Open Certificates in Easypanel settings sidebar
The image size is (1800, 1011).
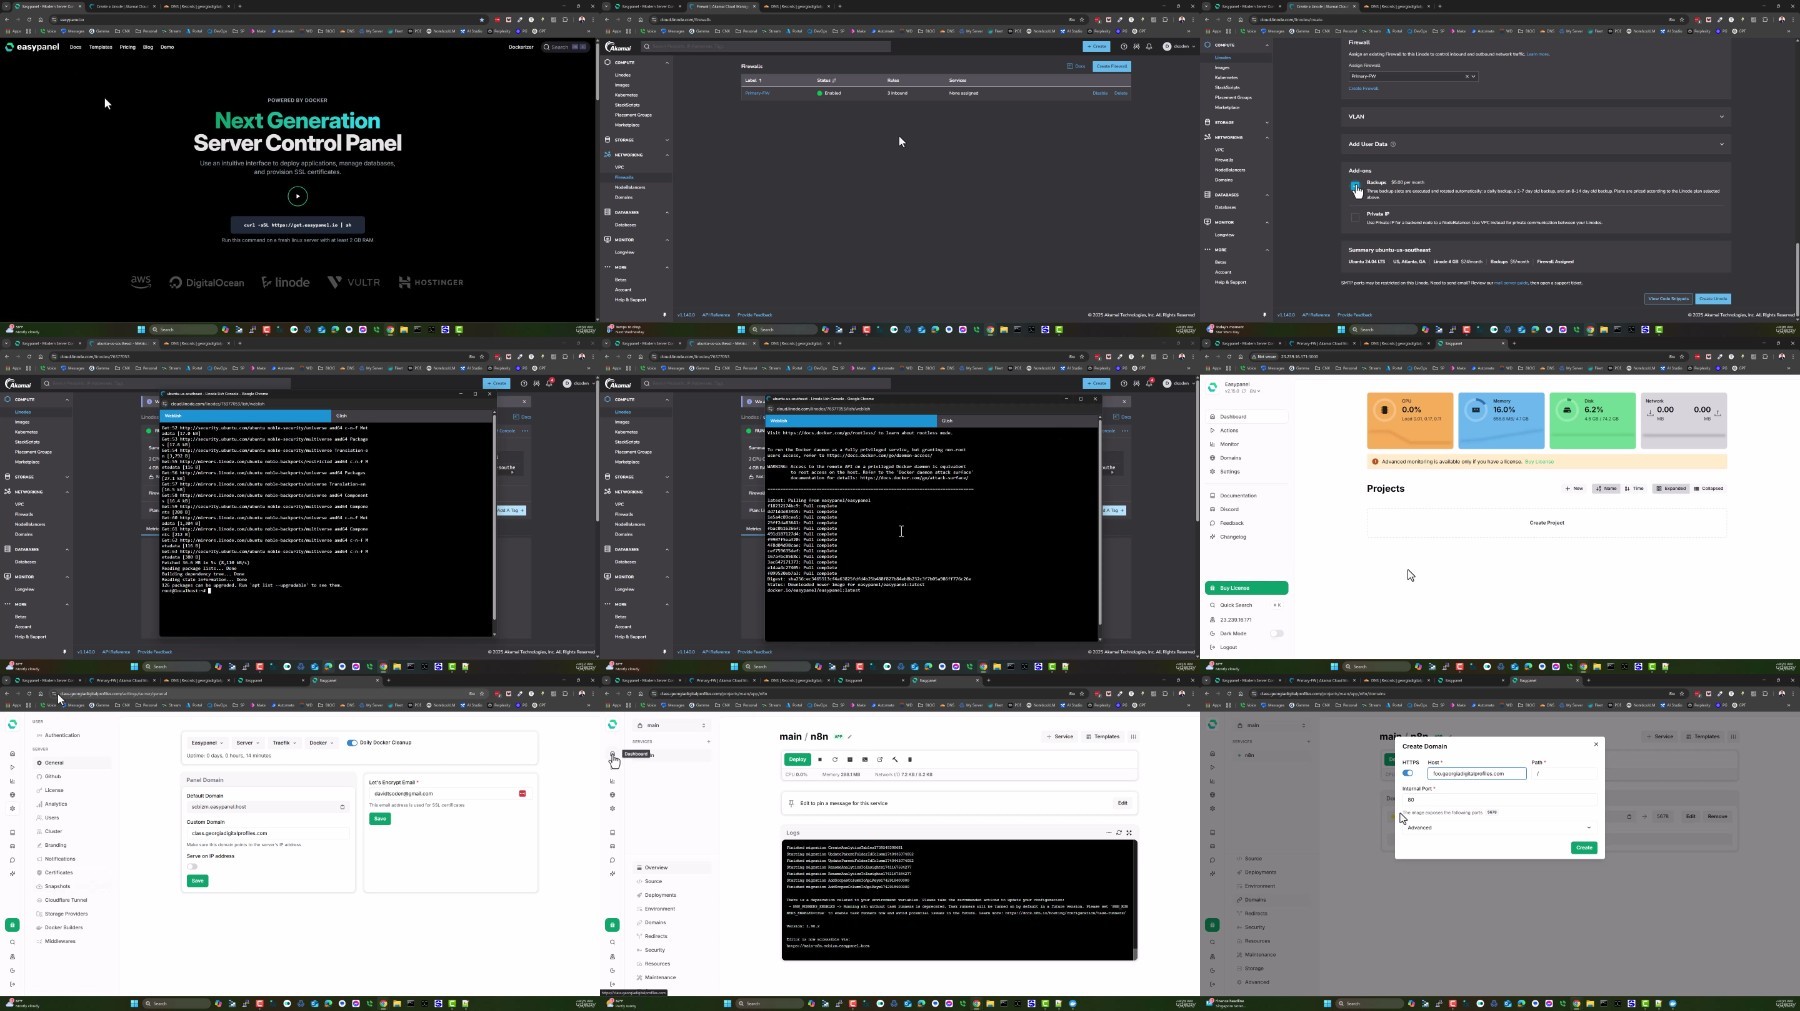click(59, 872)
